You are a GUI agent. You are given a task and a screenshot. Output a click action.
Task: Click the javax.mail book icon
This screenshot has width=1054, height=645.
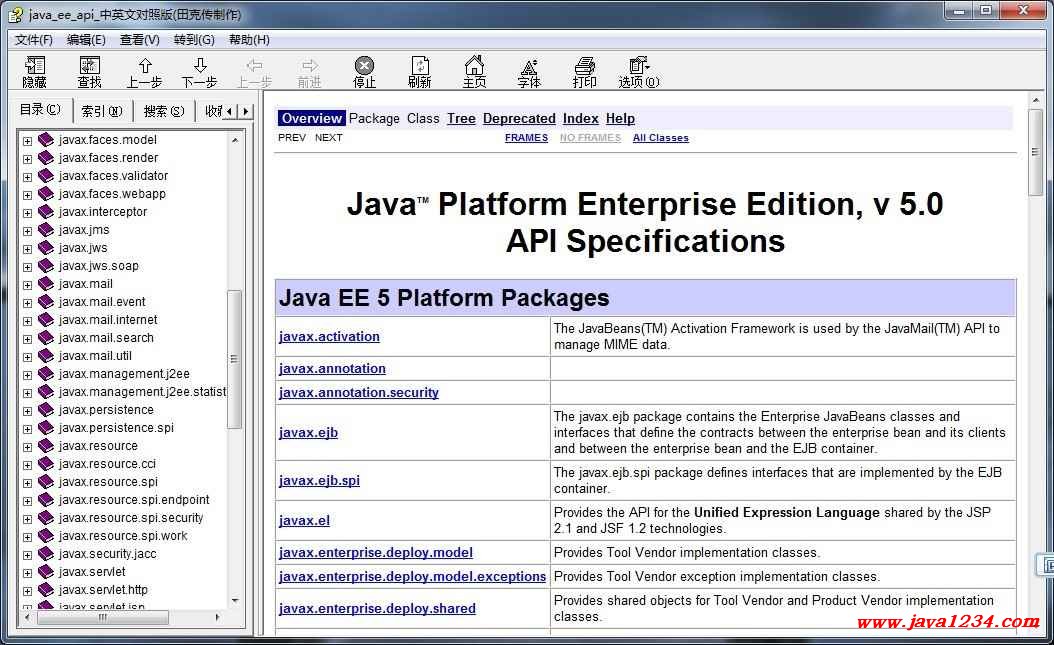point(46,284)
